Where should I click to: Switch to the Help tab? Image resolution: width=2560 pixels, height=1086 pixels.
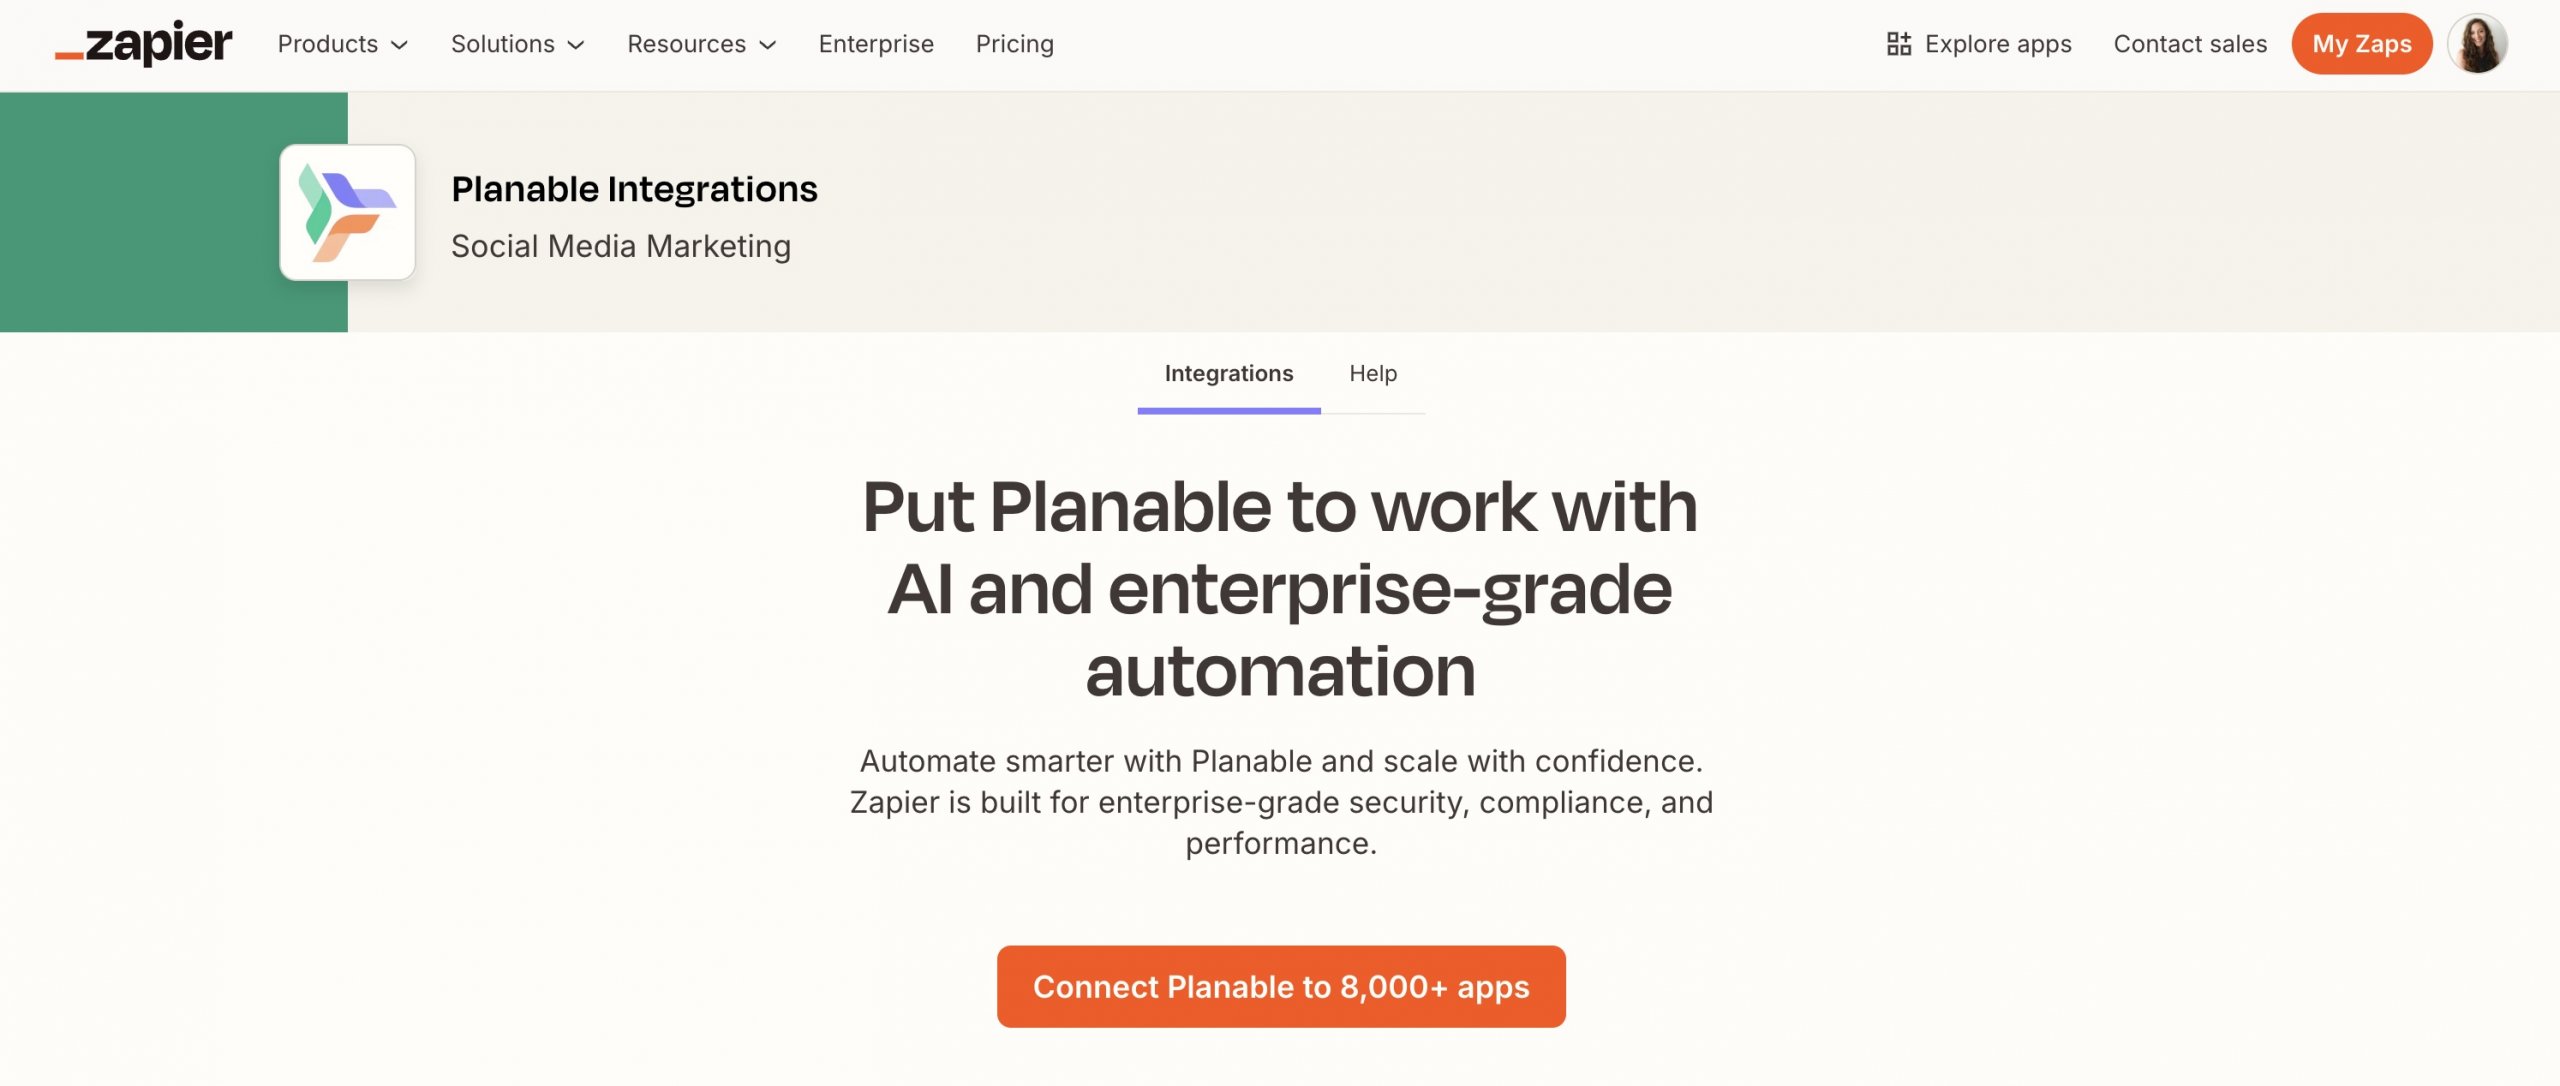[x=1372, y=374]
